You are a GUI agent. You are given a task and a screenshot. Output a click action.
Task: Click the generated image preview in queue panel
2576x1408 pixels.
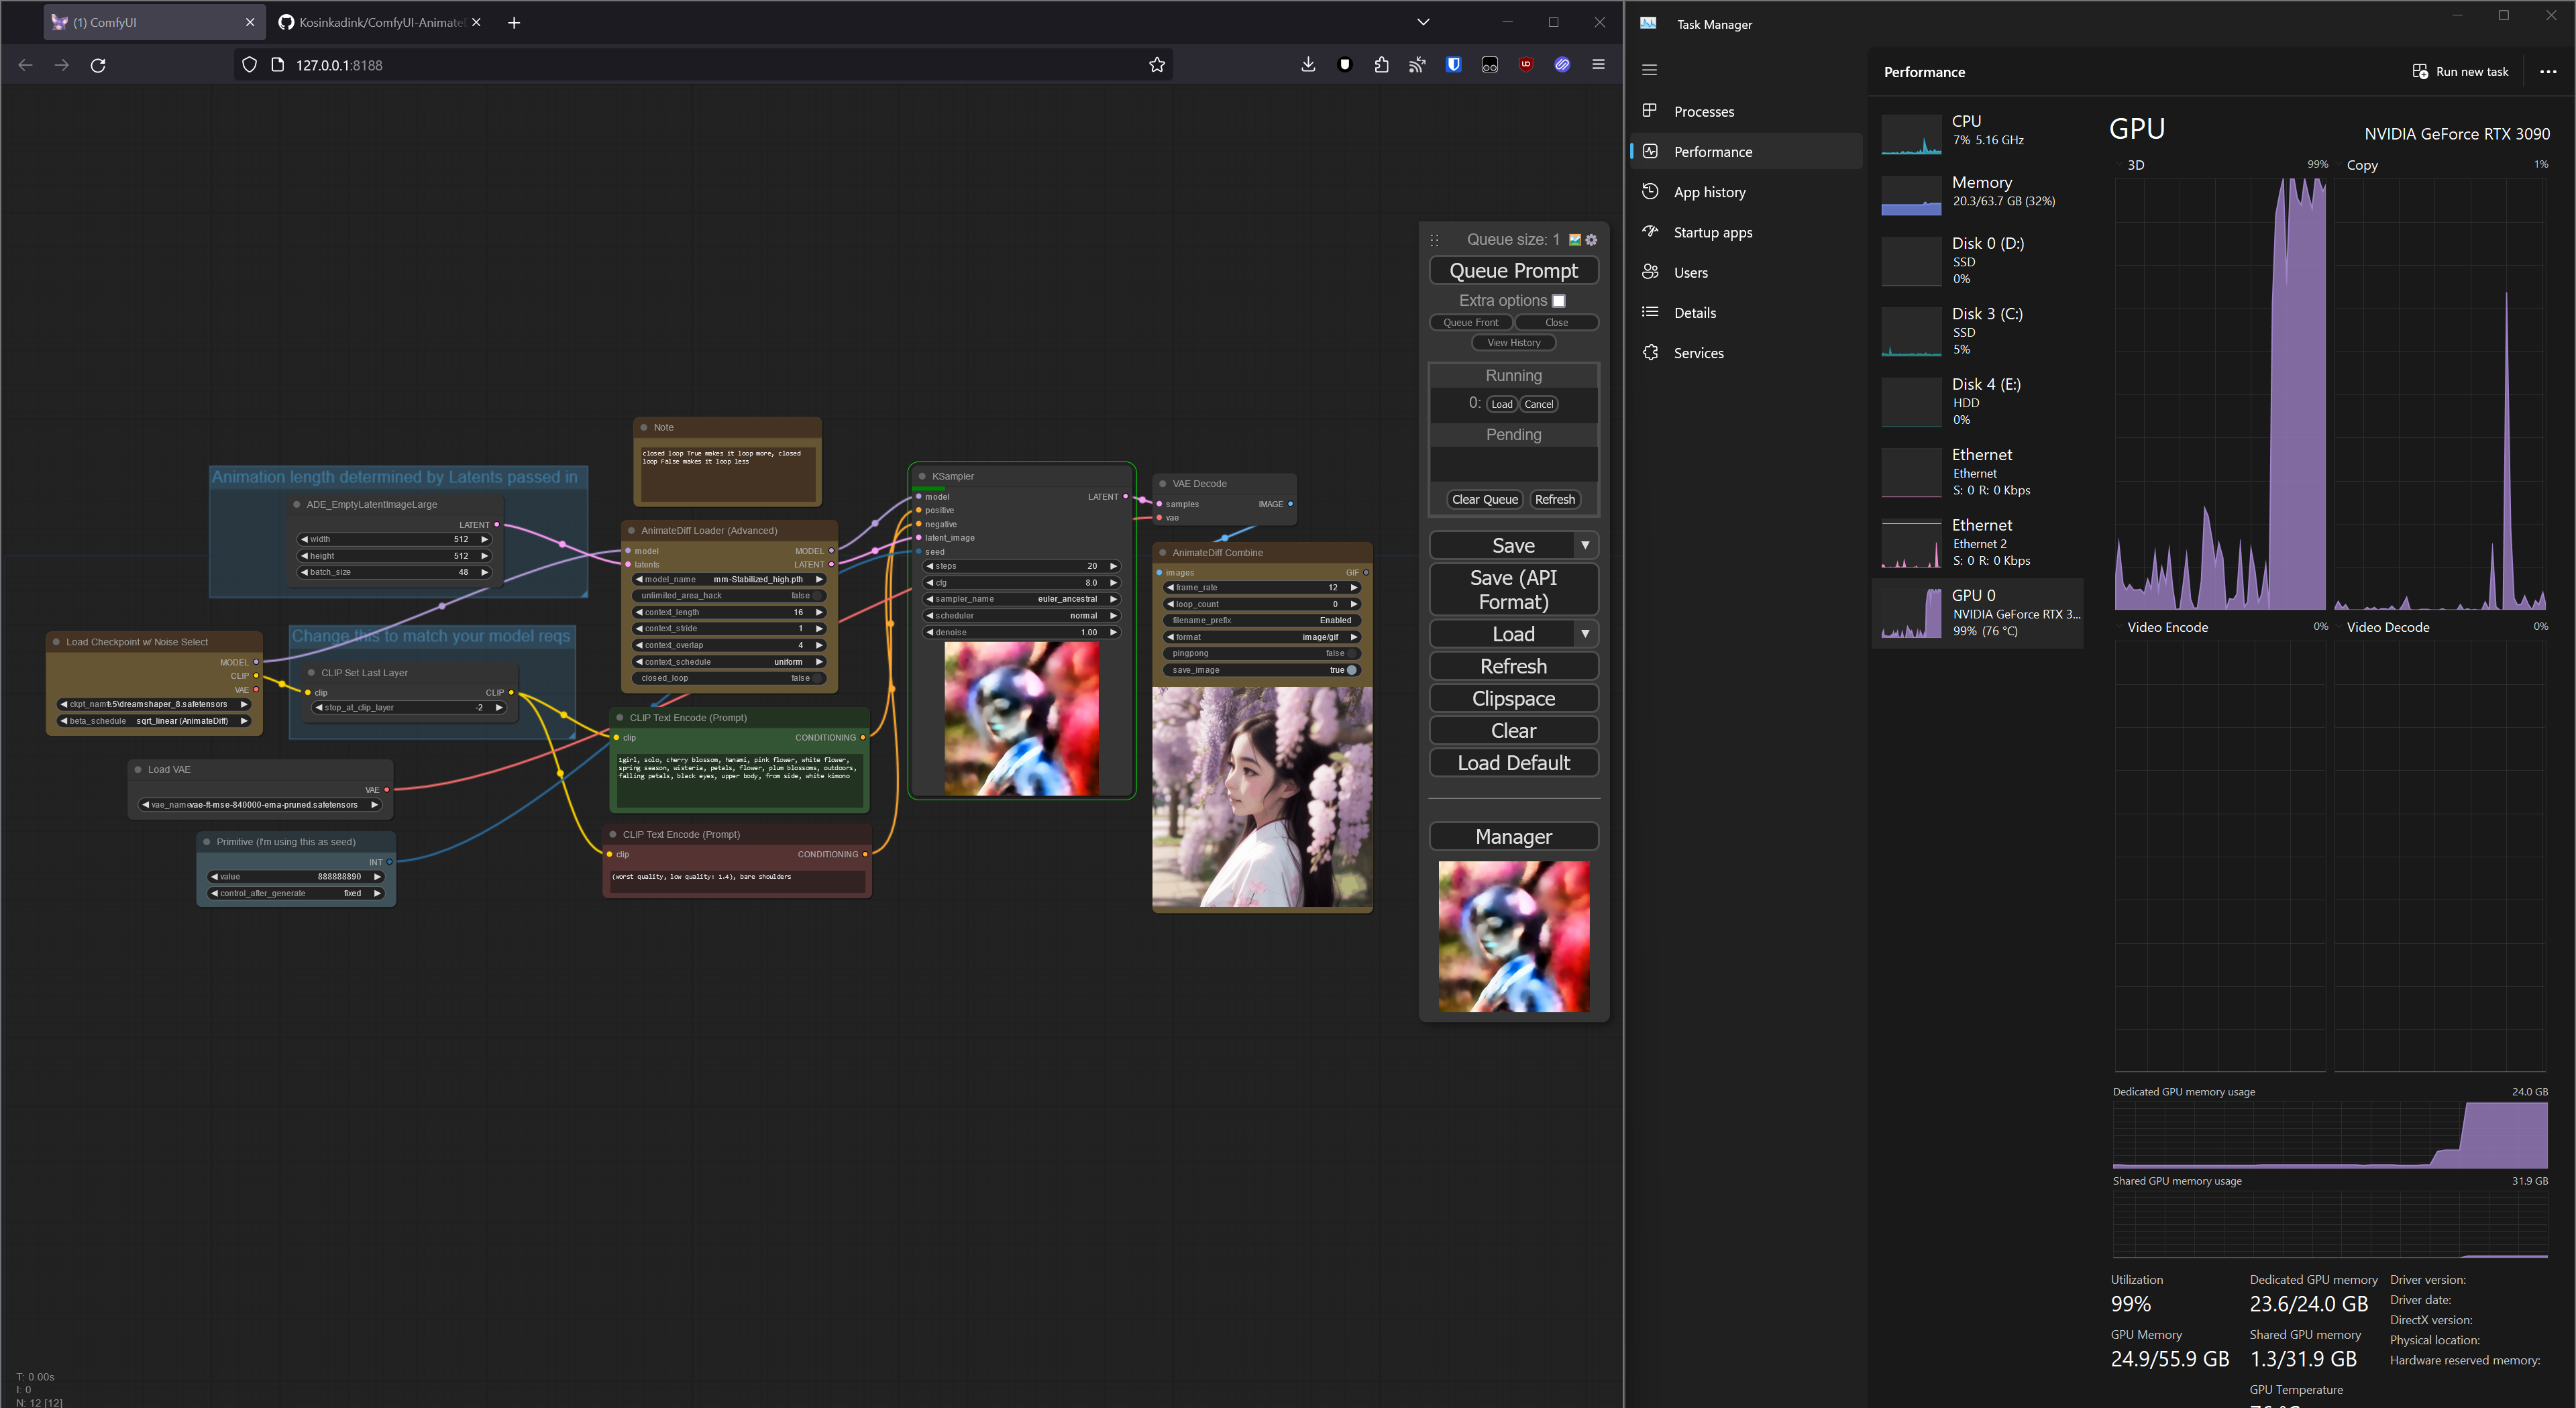(x=1513, y=936)
